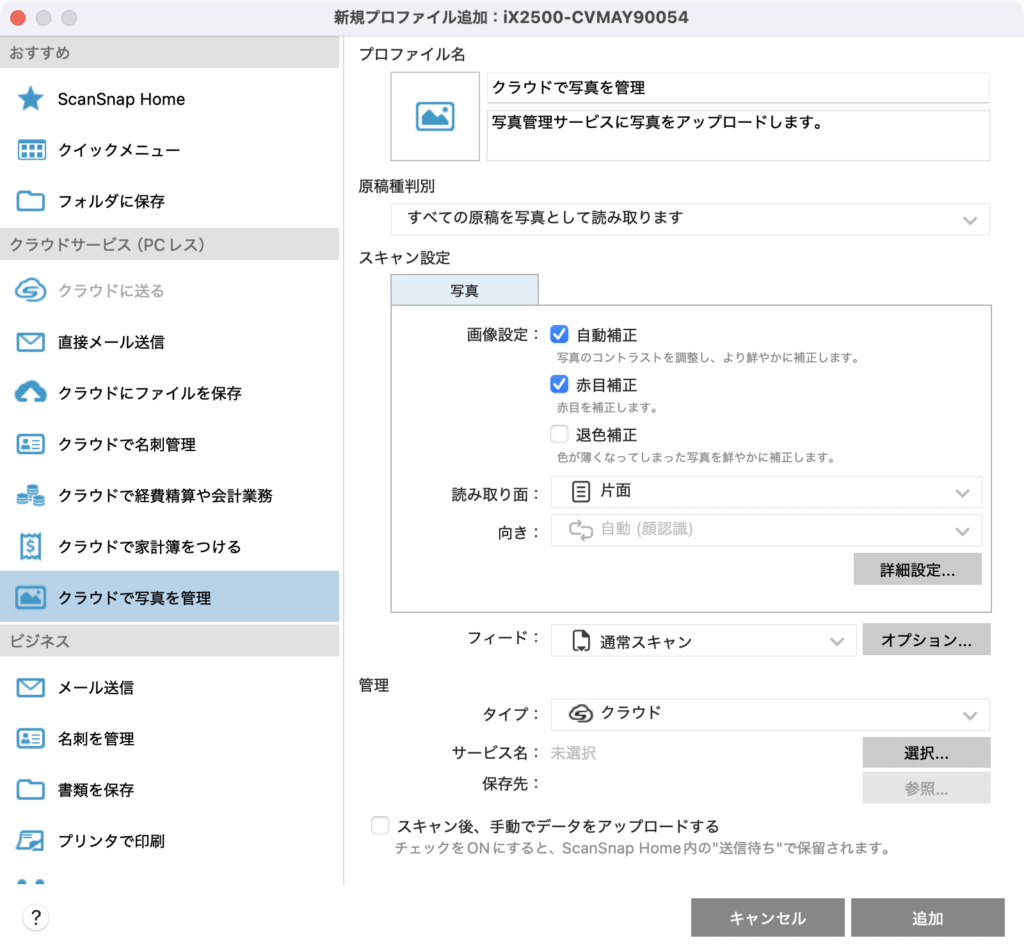Click the receipt icon for クラウドで家計簿をつける

click(31, 547)
